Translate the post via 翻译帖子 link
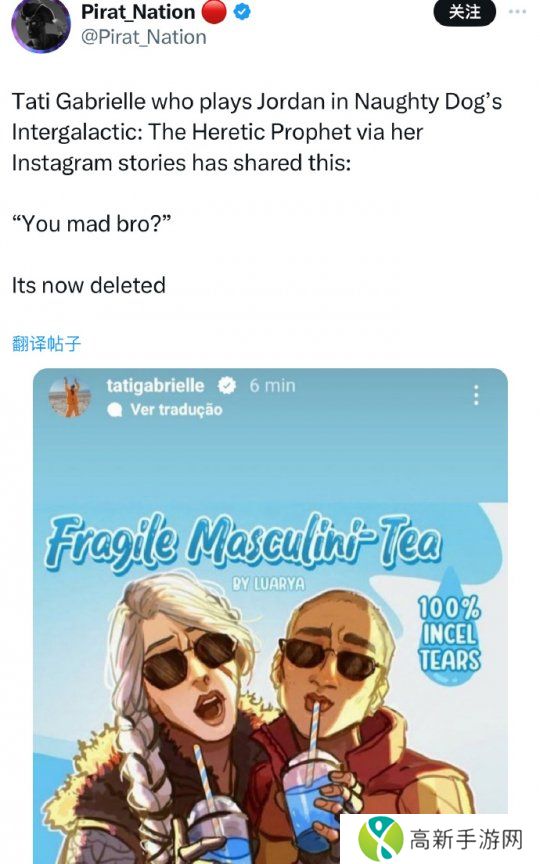Image resolution: width=540 pixels, height=864 pixels. (x=46, y=344)
